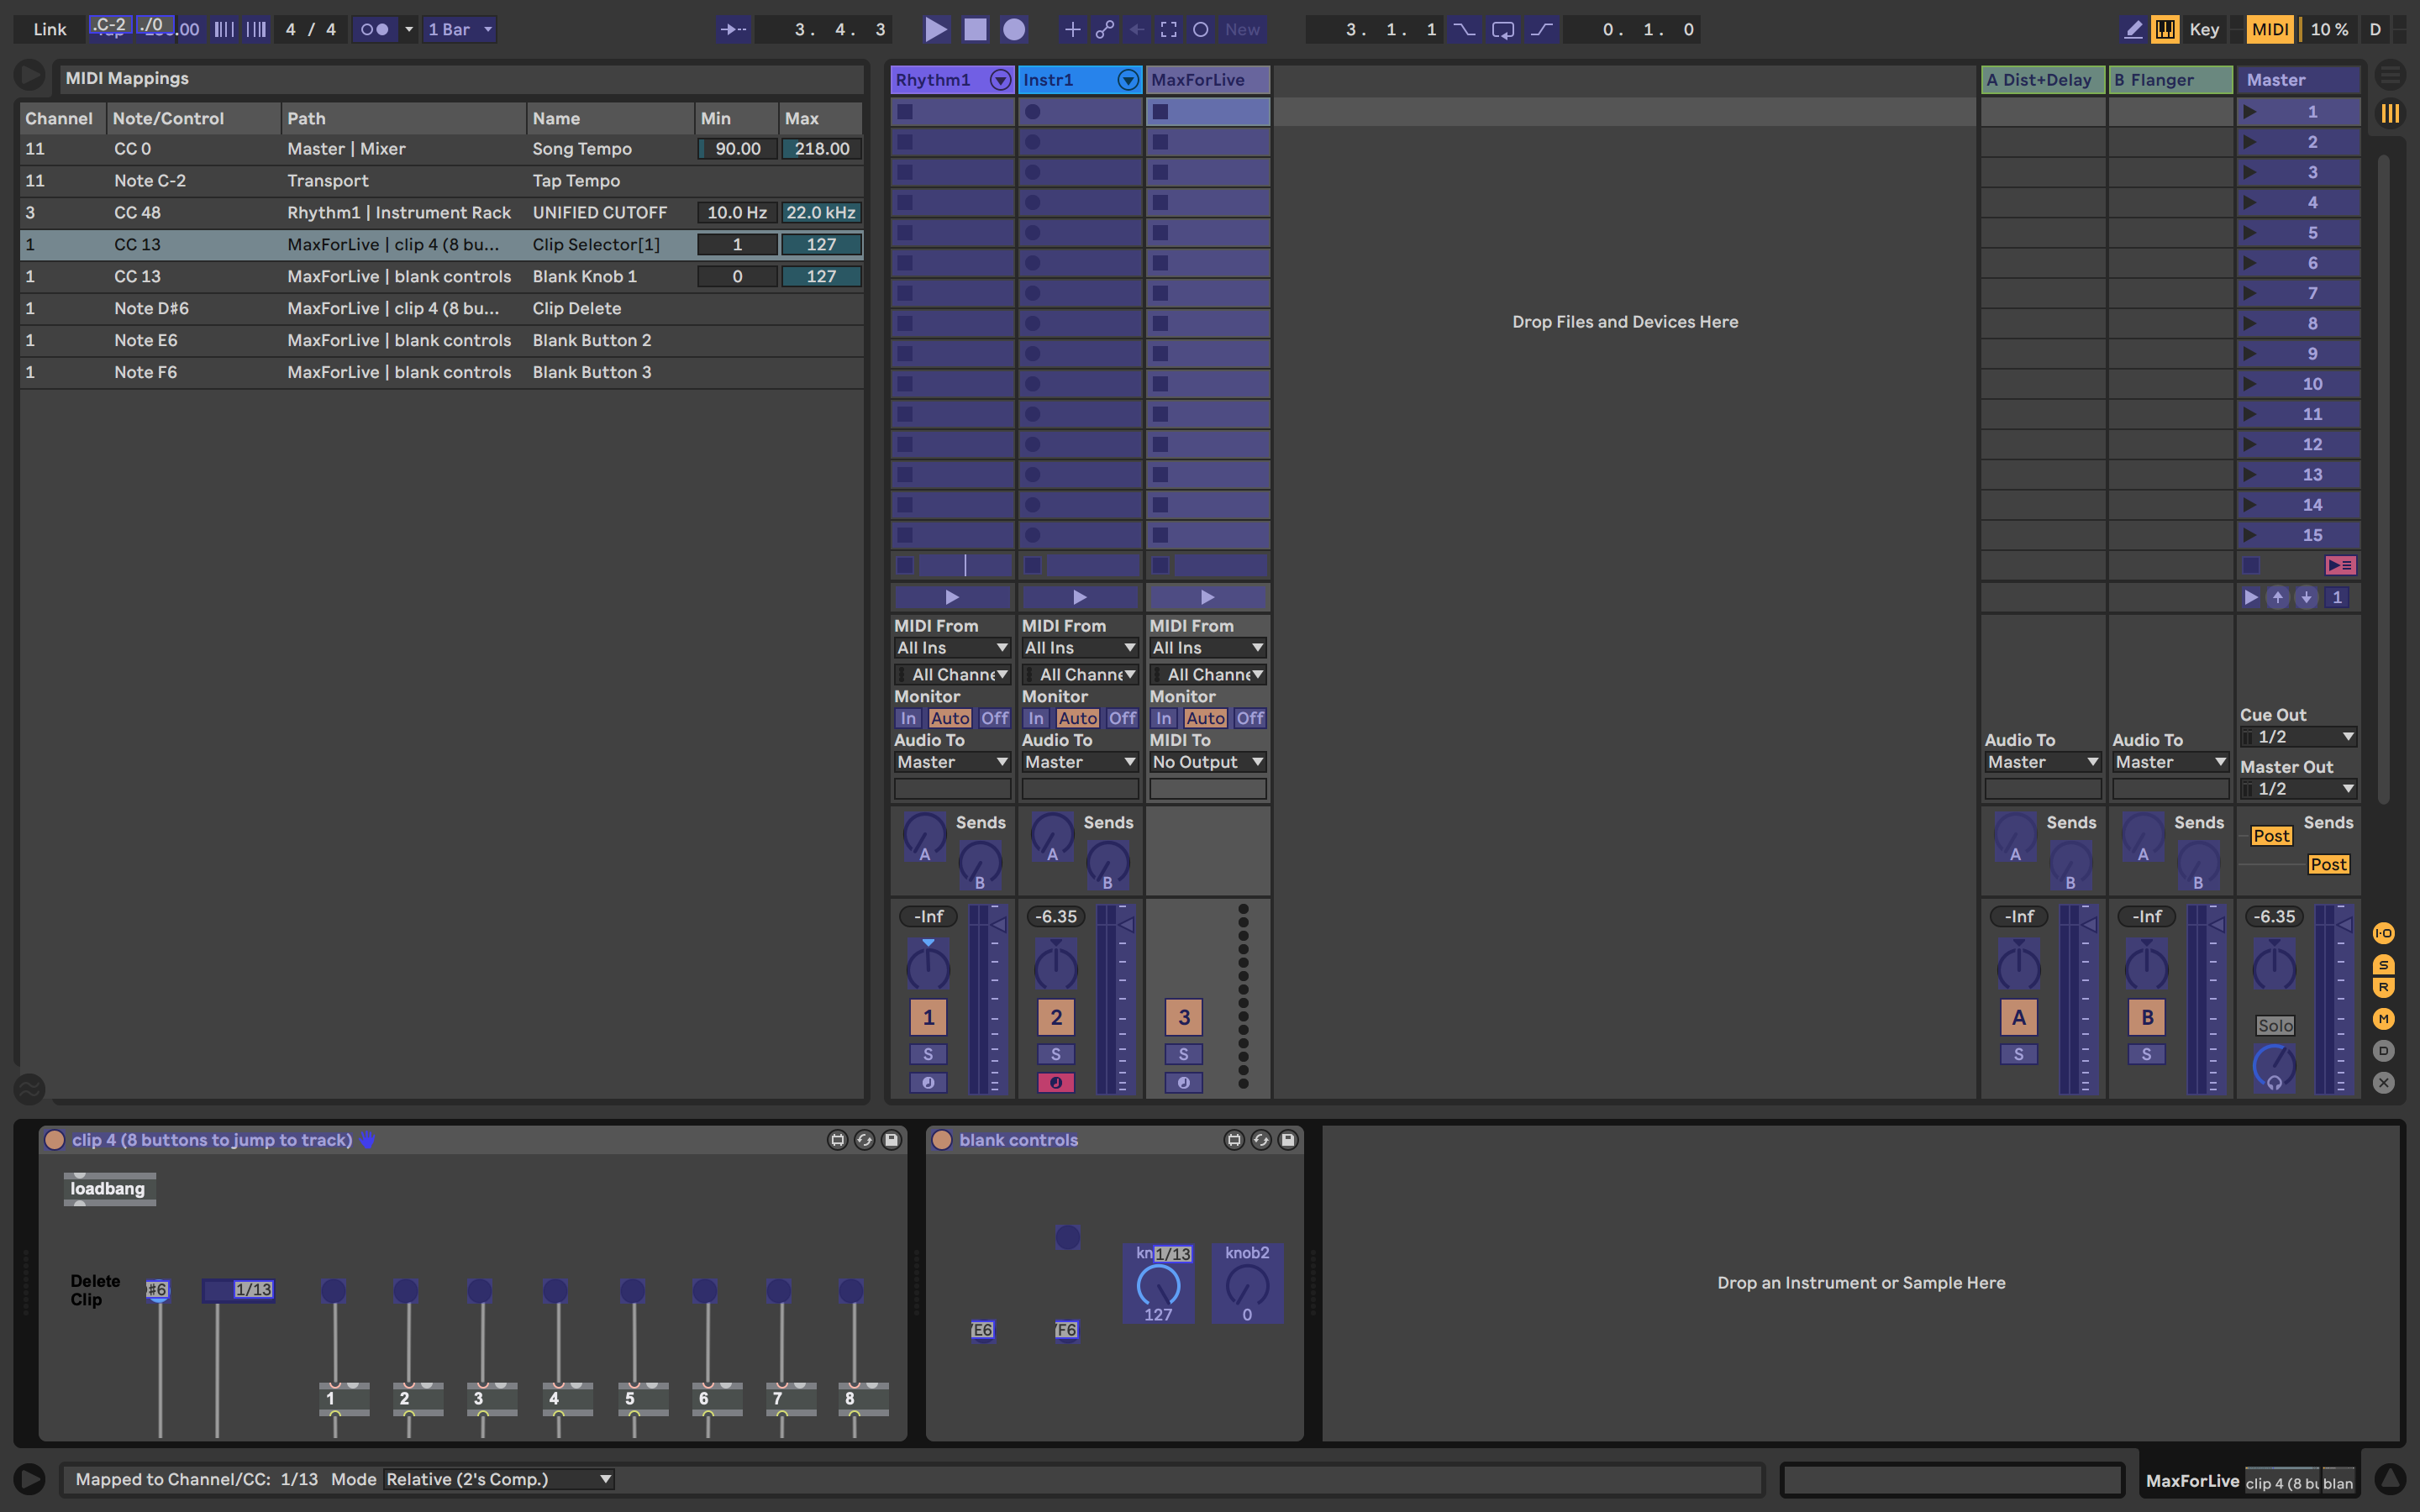2420x1512 pixels.
Task: Open the Cue Out 1/2 dropdown
Action: (2298, 737)
